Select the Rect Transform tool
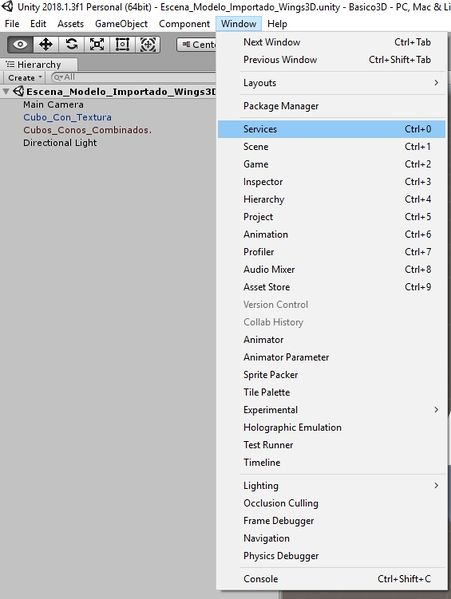451x599 pixels. (122, 45)
